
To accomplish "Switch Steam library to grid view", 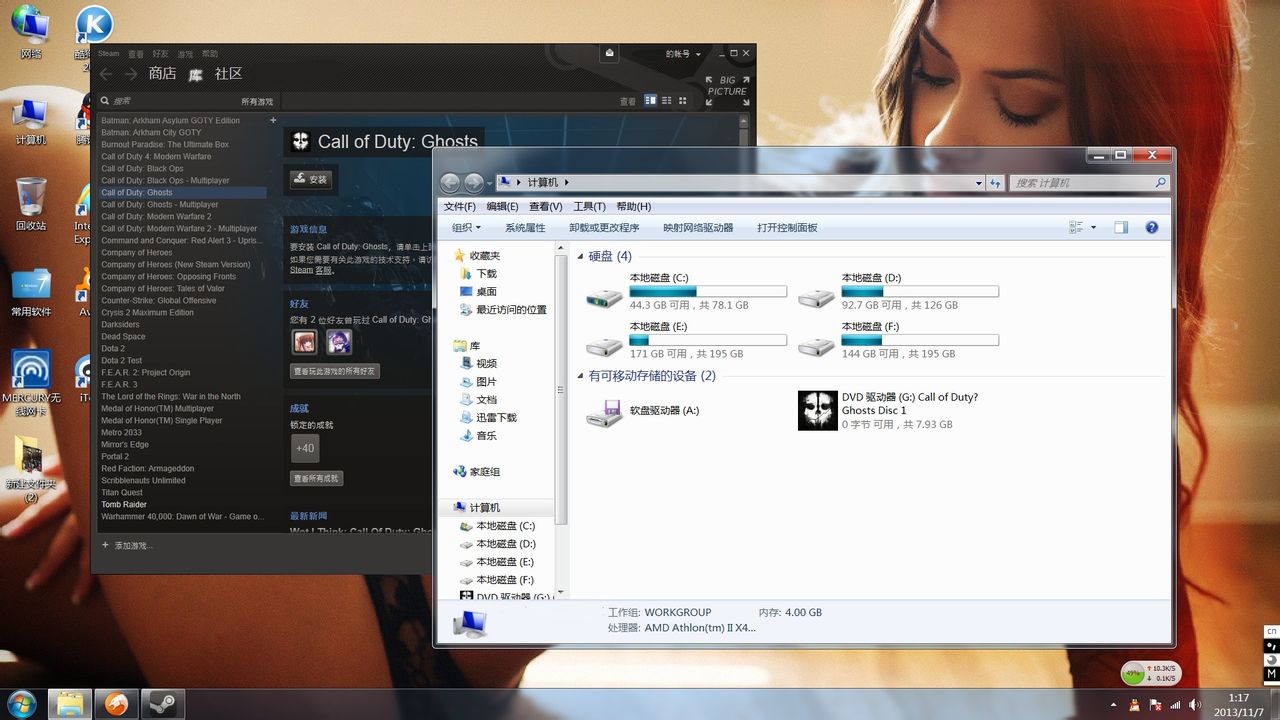I will click(683, 101).
